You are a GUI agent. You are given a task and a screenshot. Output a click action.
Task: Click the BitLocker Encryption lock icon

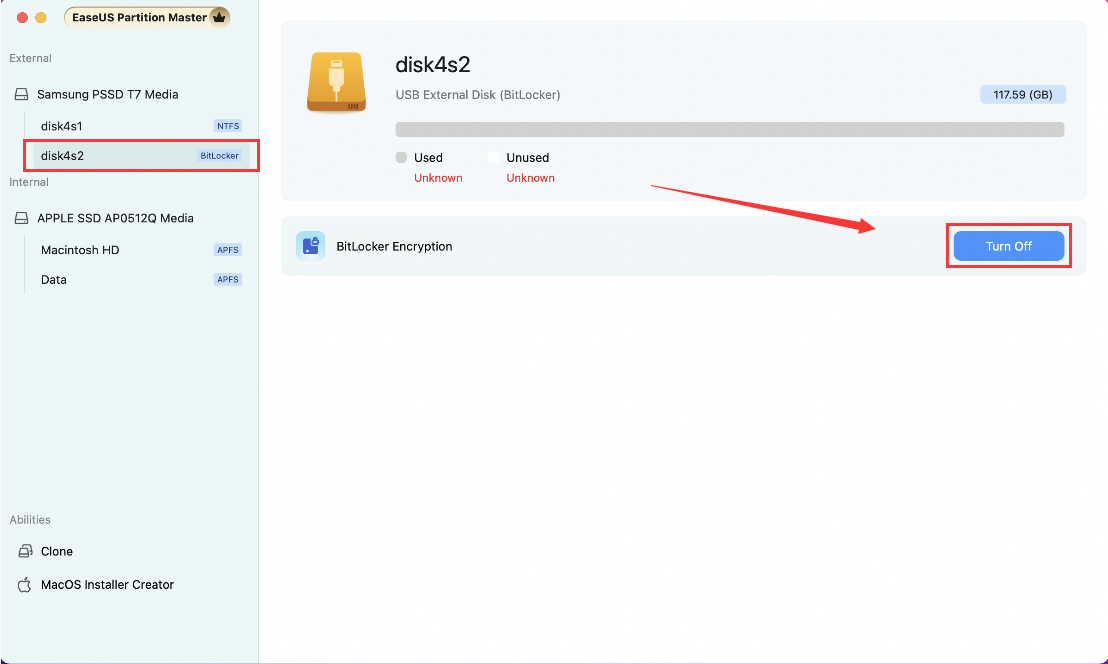point(311,246)
